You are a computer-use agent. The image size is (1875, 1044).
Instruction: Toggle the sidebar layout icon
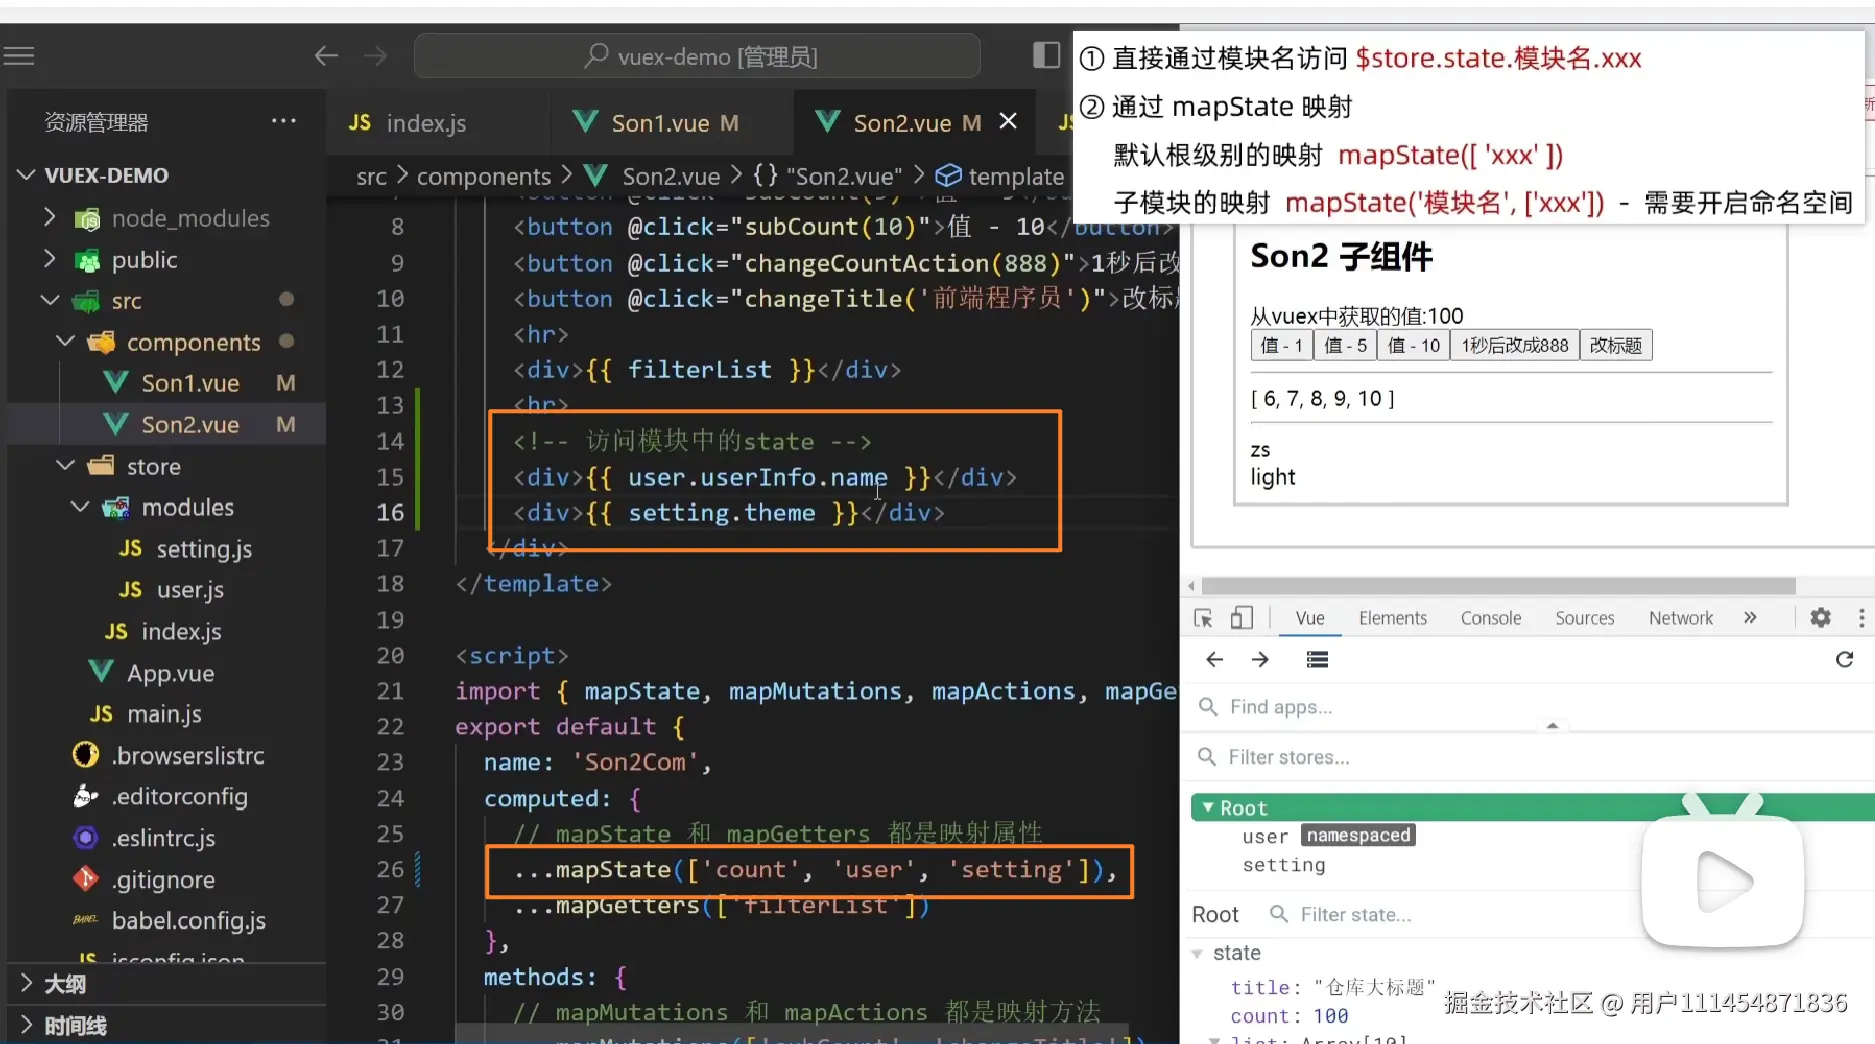click(1046, 55)
